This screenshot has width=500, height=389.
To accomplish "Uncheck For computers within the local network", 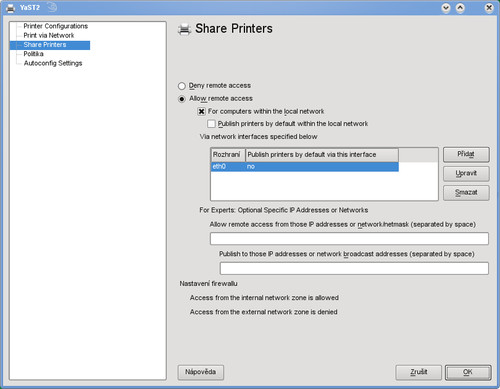I will point(201,111).
